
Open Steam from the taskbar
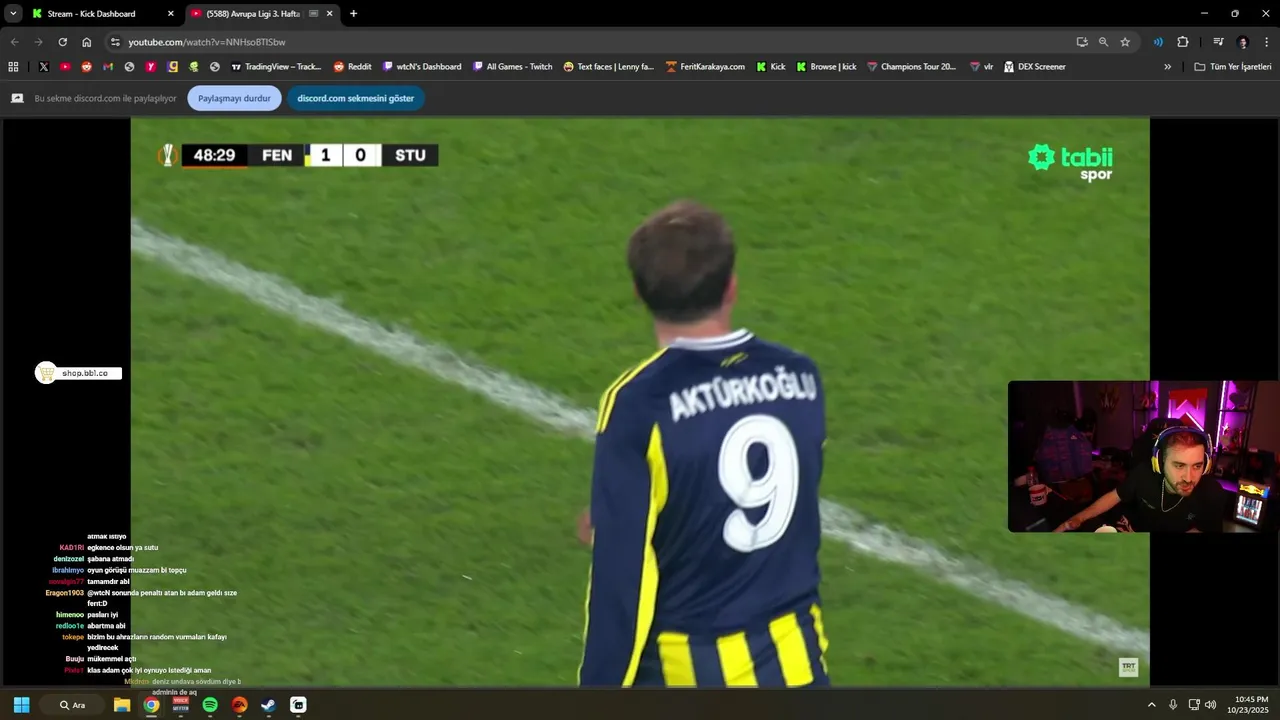coord(269,705)
